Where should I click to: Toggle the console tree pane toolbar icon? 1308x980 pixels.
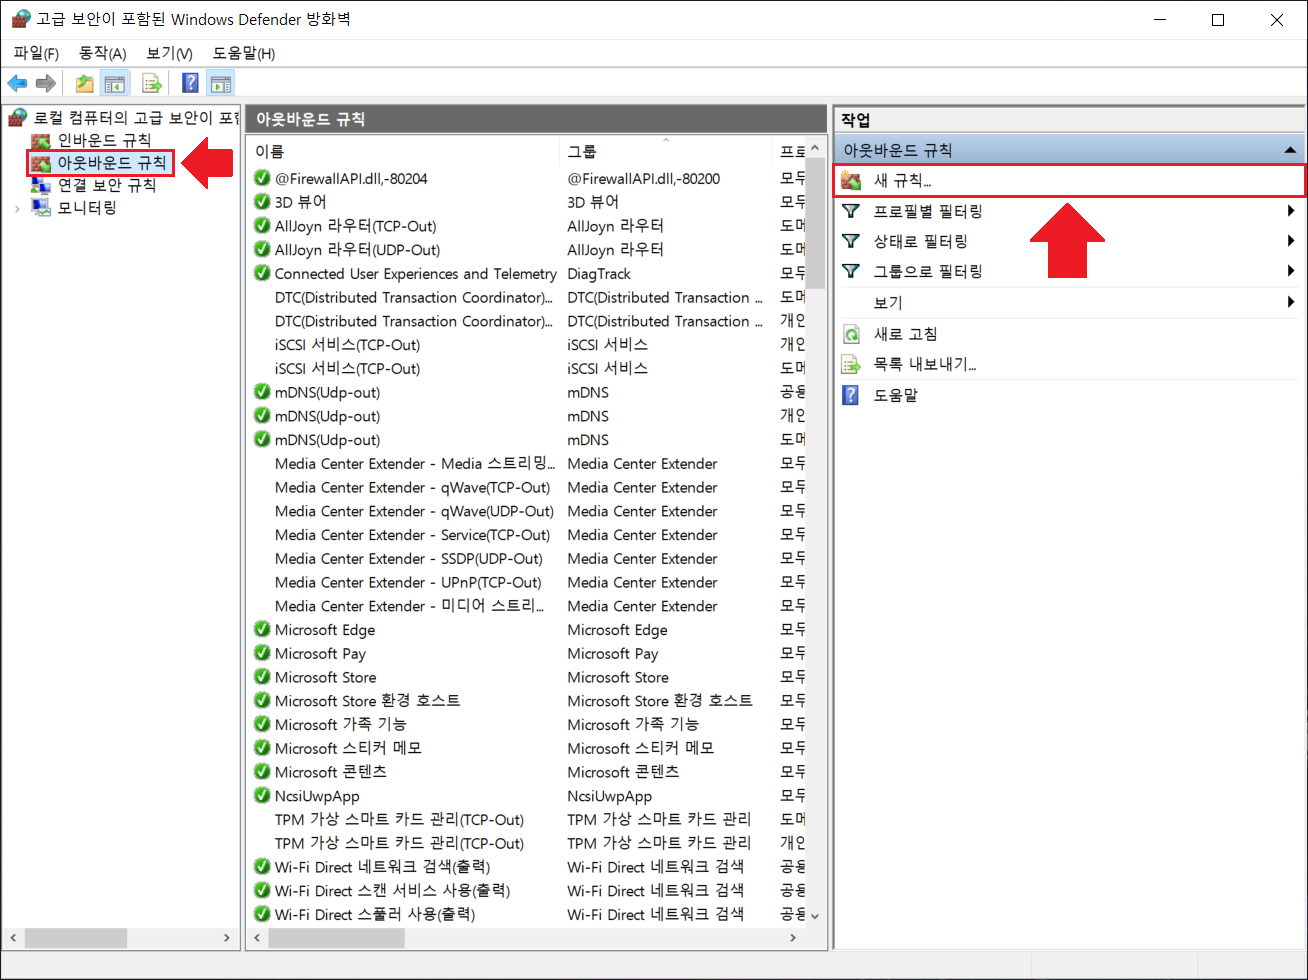(x=115, y=83)
